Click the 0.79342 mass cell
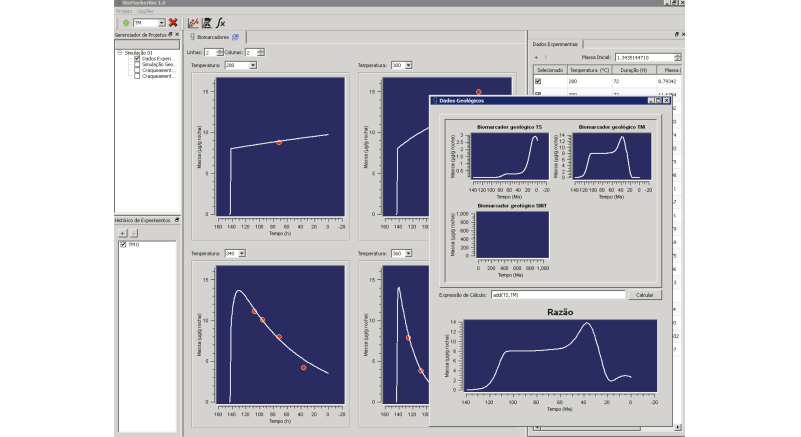Viewport: 801px width, 437px height. (x=668, y=81)
